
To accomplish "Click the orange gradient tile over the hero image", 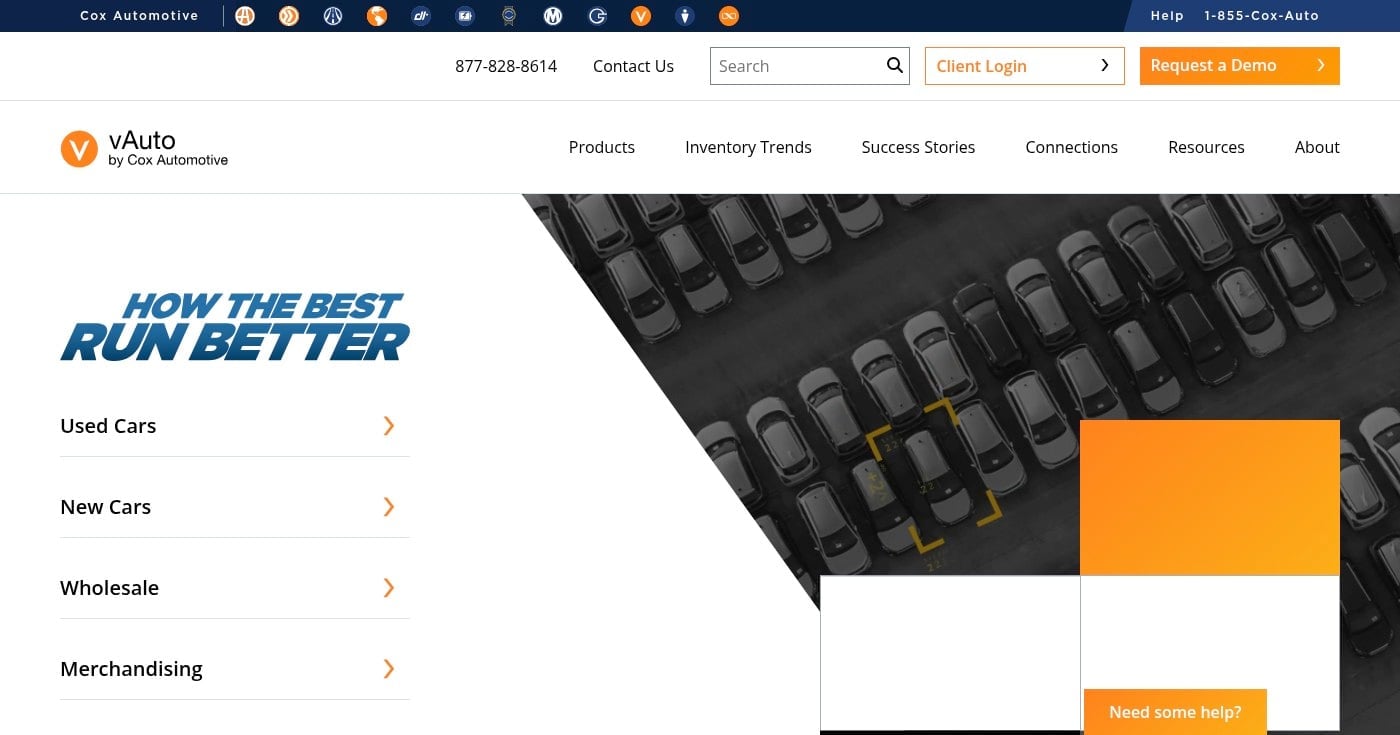I will click(1210, 498).
